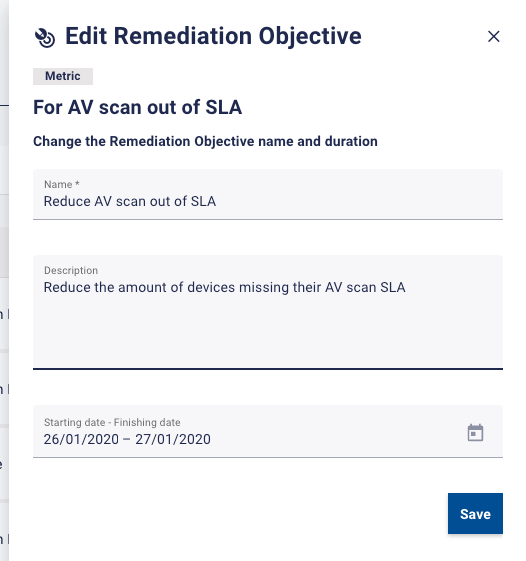Click the 'Starting date - Finishing date' label
Viewport: 526px width, 561px height.
click(x=112, y=423)
